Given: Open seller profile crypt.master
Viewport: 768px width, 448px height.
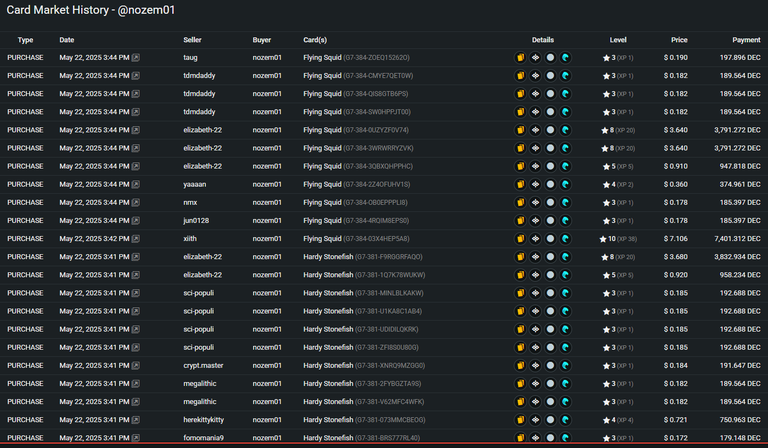Looking at the screenshot, I should [203, 366].
